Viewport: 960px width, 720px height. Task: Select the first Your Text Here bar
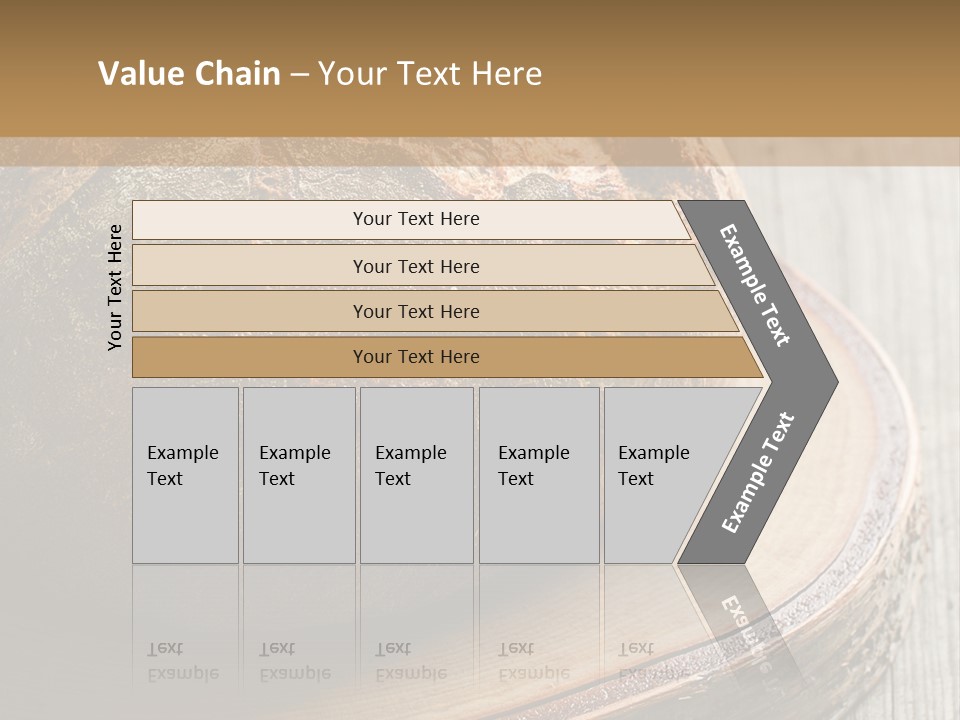click(415, 219)
